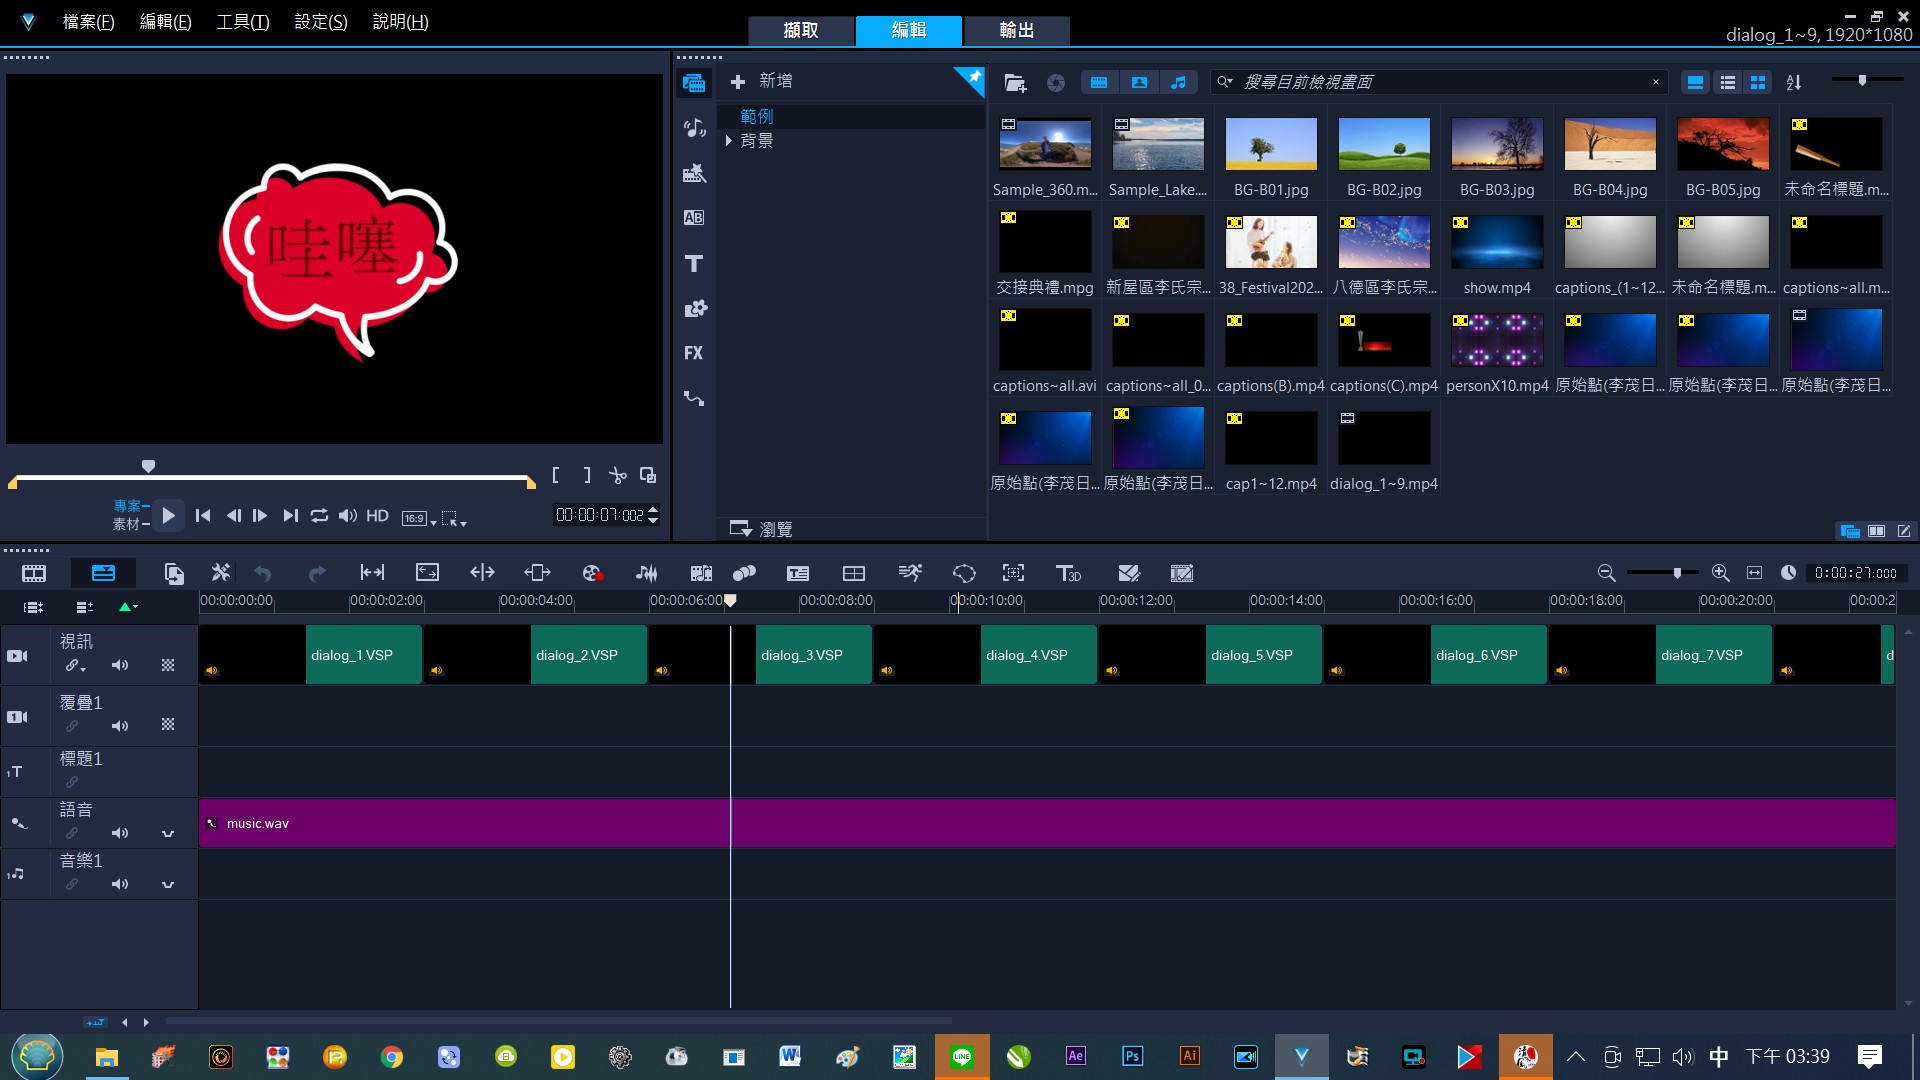Toggle track transparency on 視訊 track
The height and width of the screenshot is (1080, 1920).
coord(168,666)
